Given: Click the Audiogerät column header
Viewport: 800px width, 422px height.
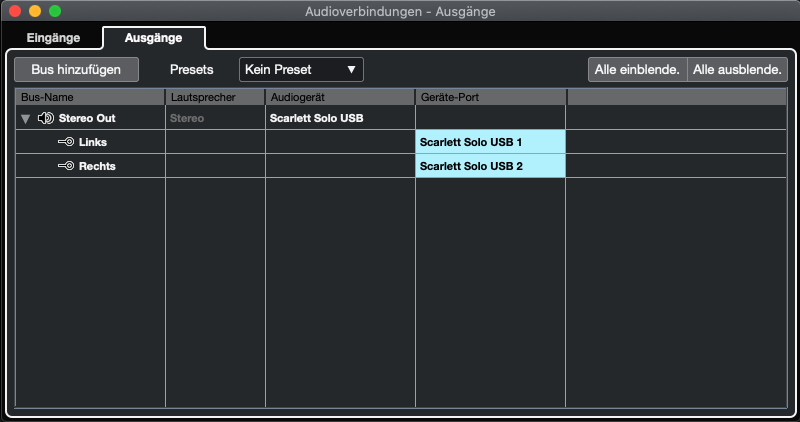Looking at the screenshot, I should coord(340,97).
